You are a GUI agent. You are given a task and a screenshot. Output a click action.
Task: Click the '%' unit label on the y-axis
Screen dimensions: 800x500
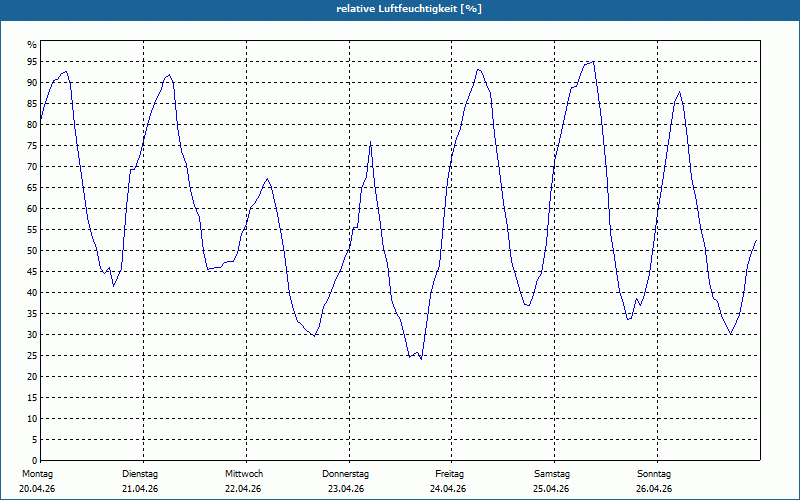click(x=32, y=45)
